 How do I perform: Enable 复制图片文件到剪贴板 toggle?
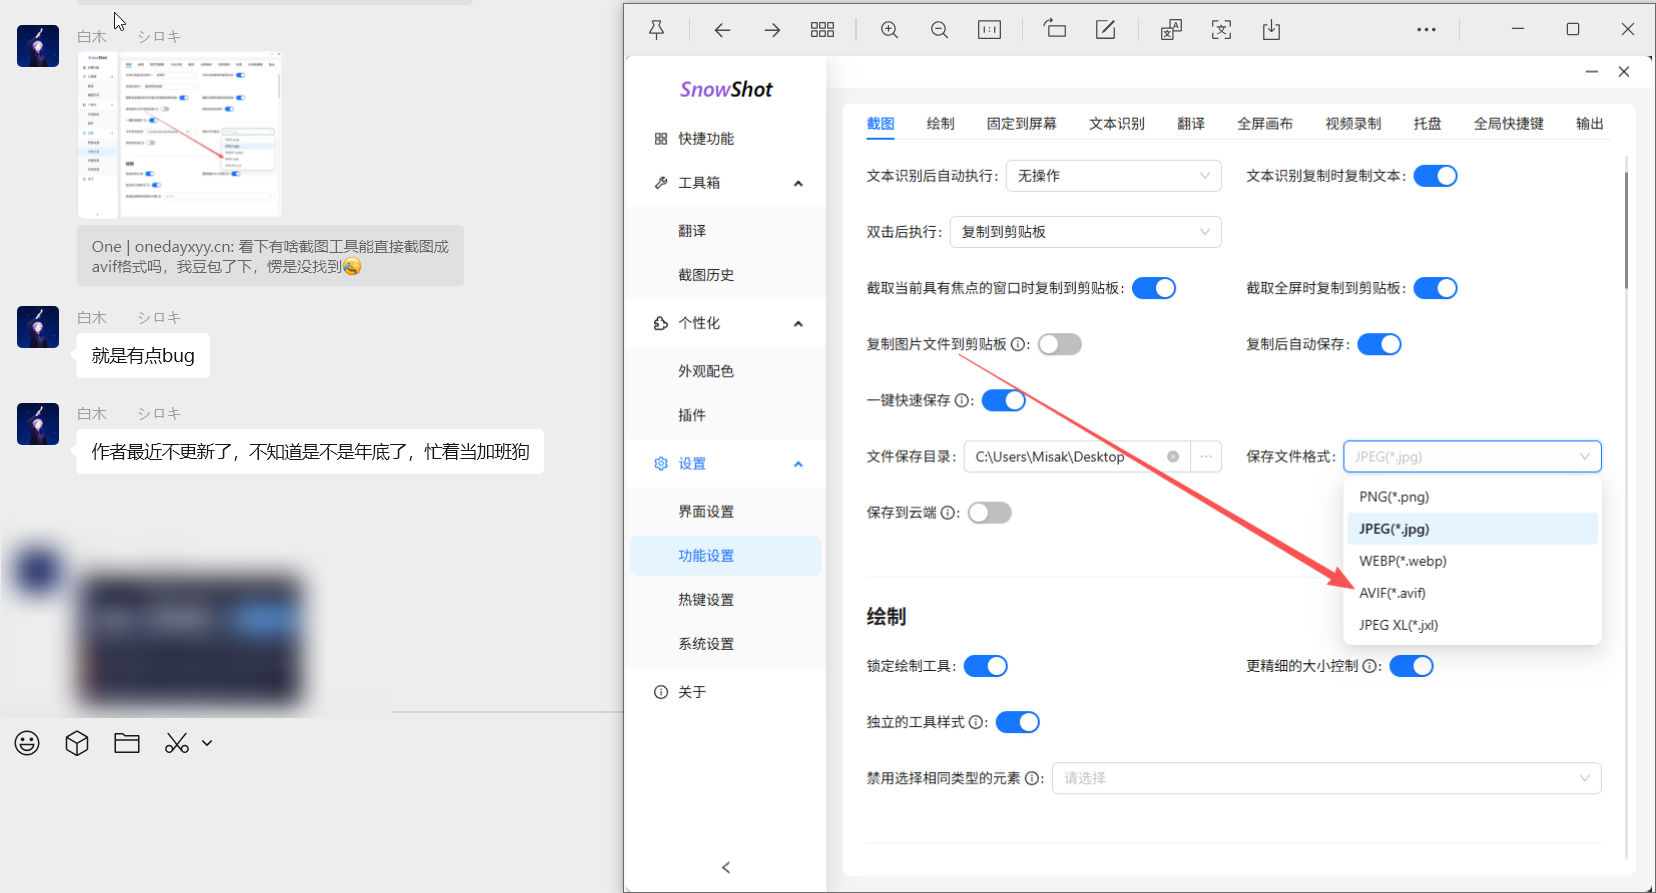coord(1059,345)
